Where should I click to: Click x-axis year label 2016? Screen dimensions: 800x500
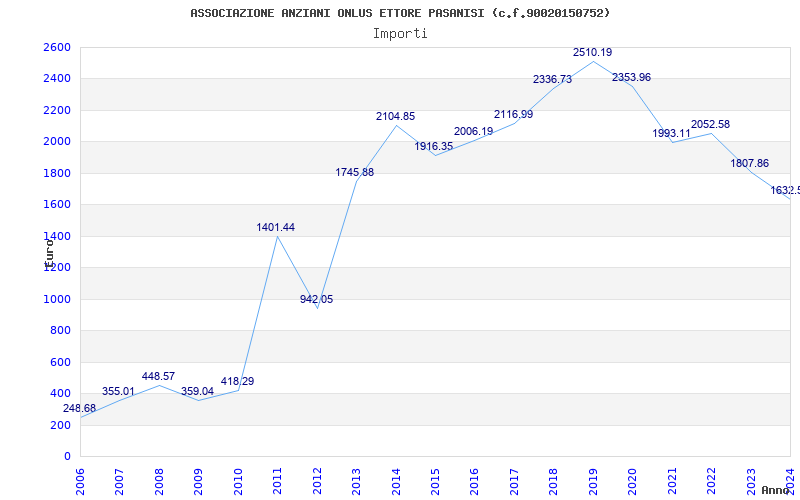pos(474,481)
